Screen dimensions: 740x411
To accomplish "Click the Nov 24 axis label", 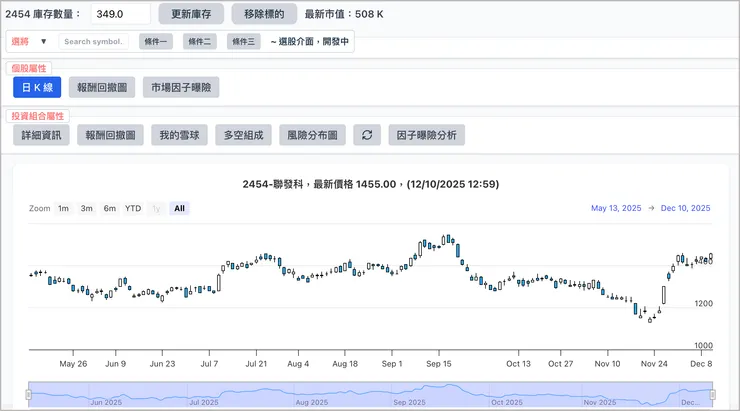I will point(654,364).
